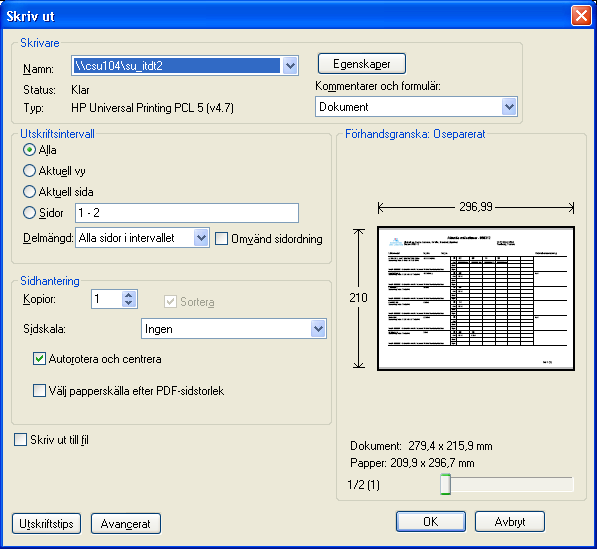Cancel printing with Avbryt

[x=510, y=522]
